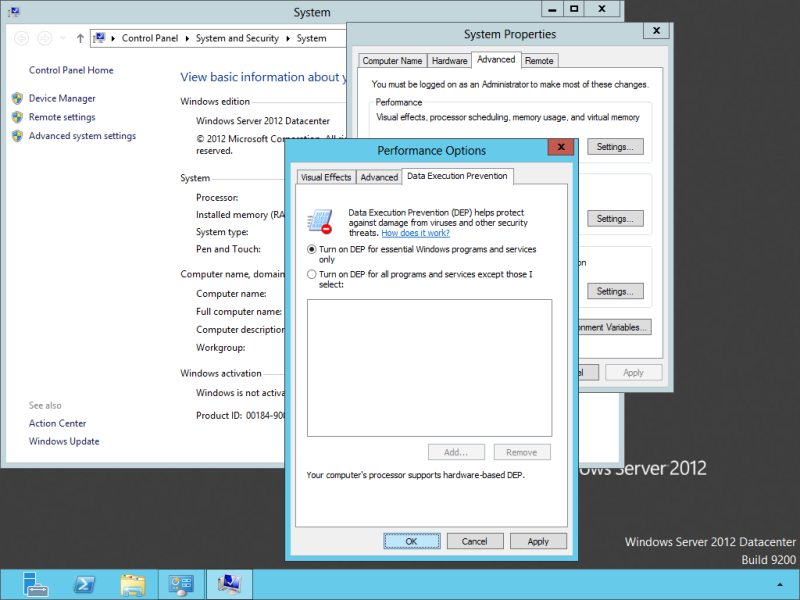Select DEP for essential Windows programs only

tap(311, 249)
